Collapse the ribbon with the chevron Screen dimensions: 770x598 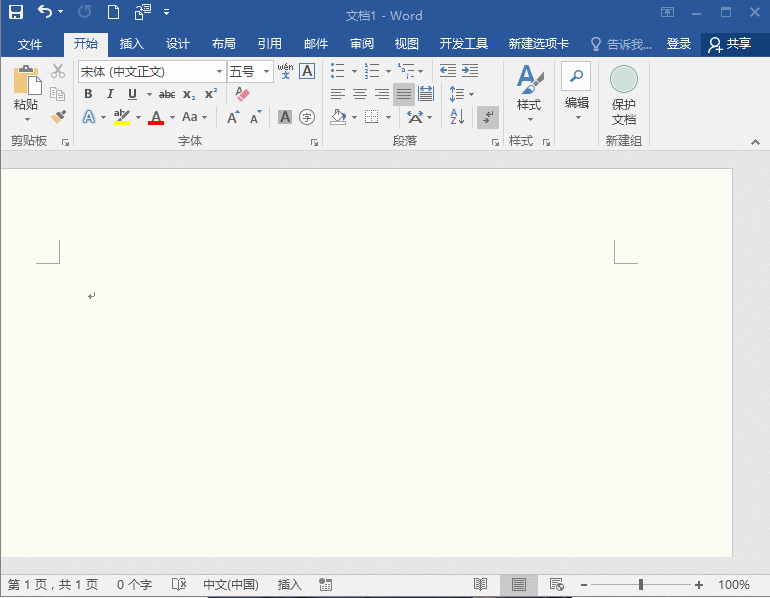click(x=755, y=142)
